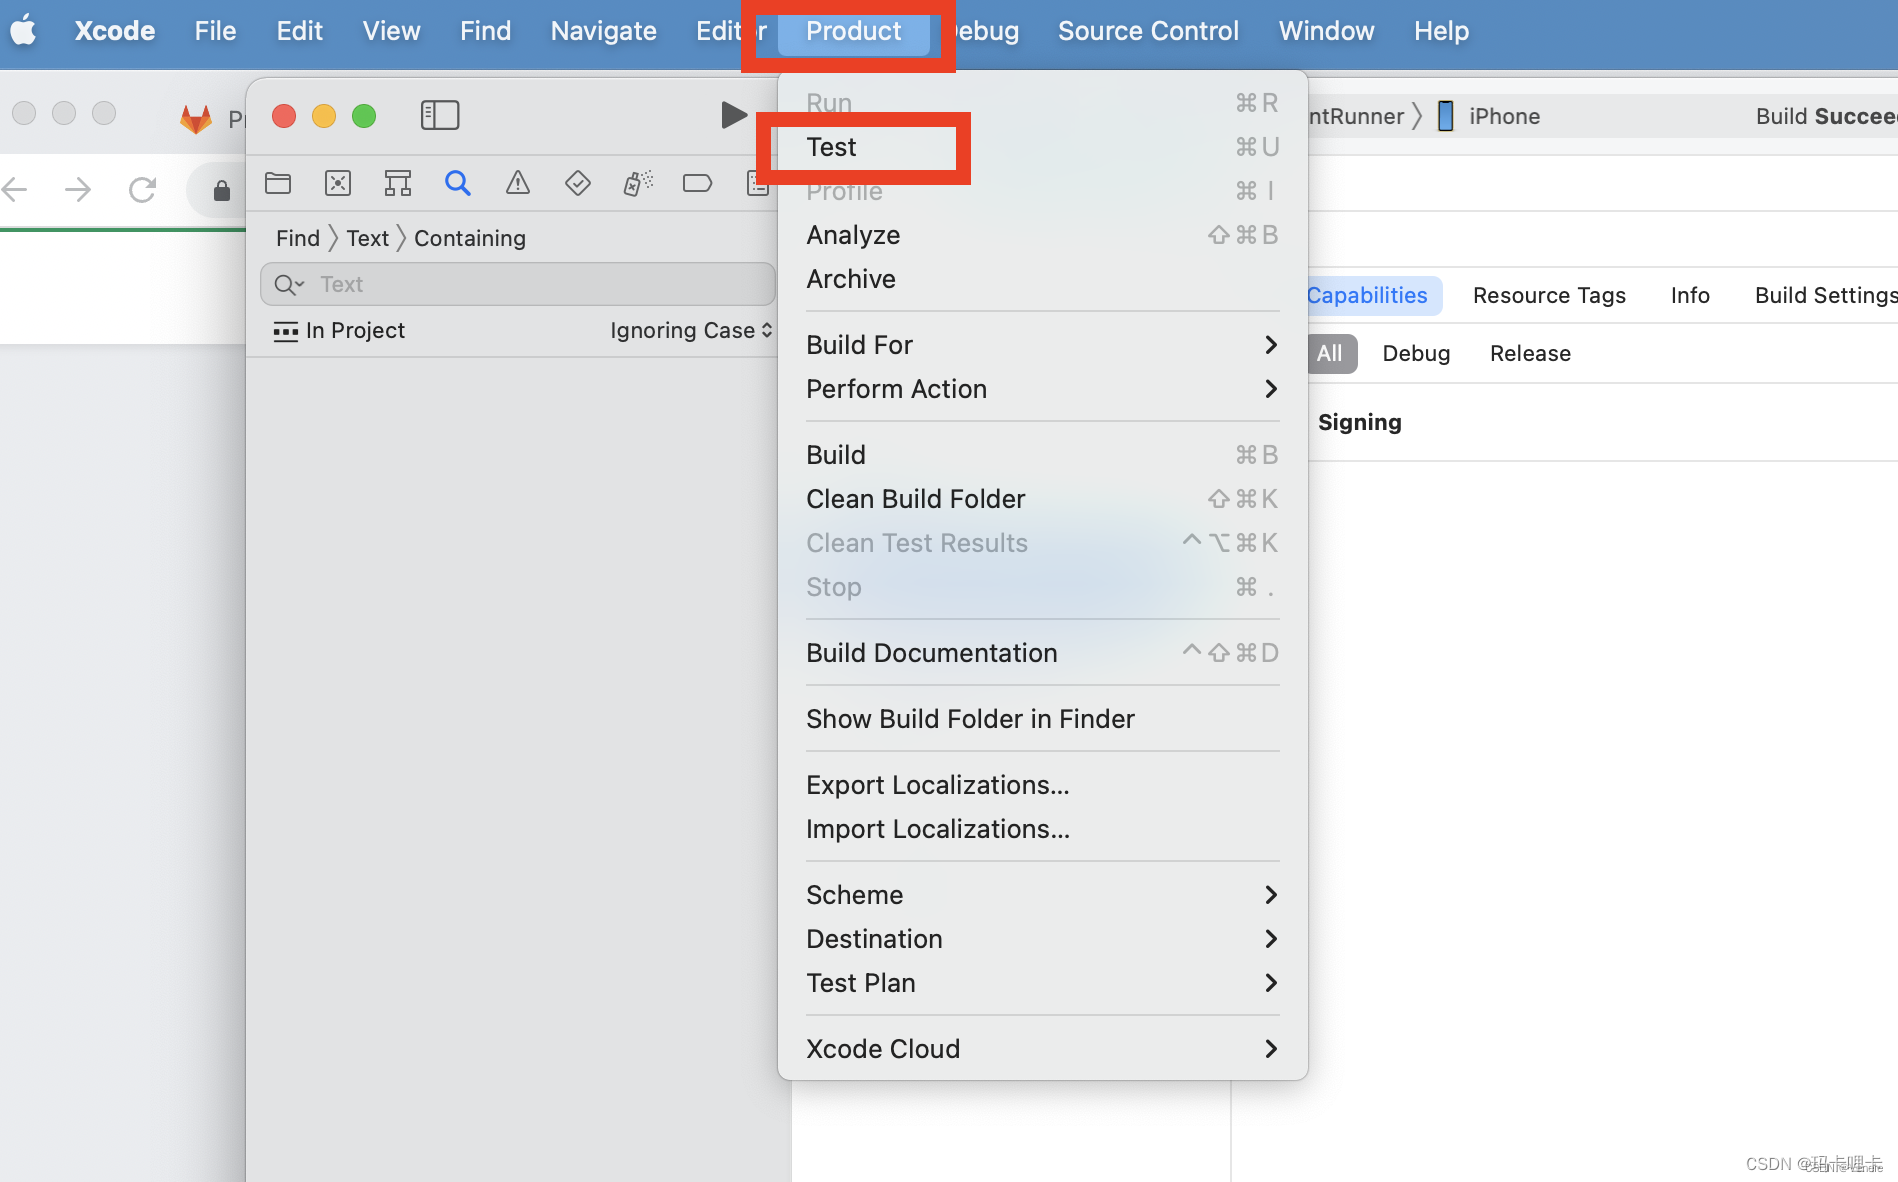The height and width of the screenshot is (1182, 1898).
Task: Click the Run play button
Action: [x=734, y=115]
